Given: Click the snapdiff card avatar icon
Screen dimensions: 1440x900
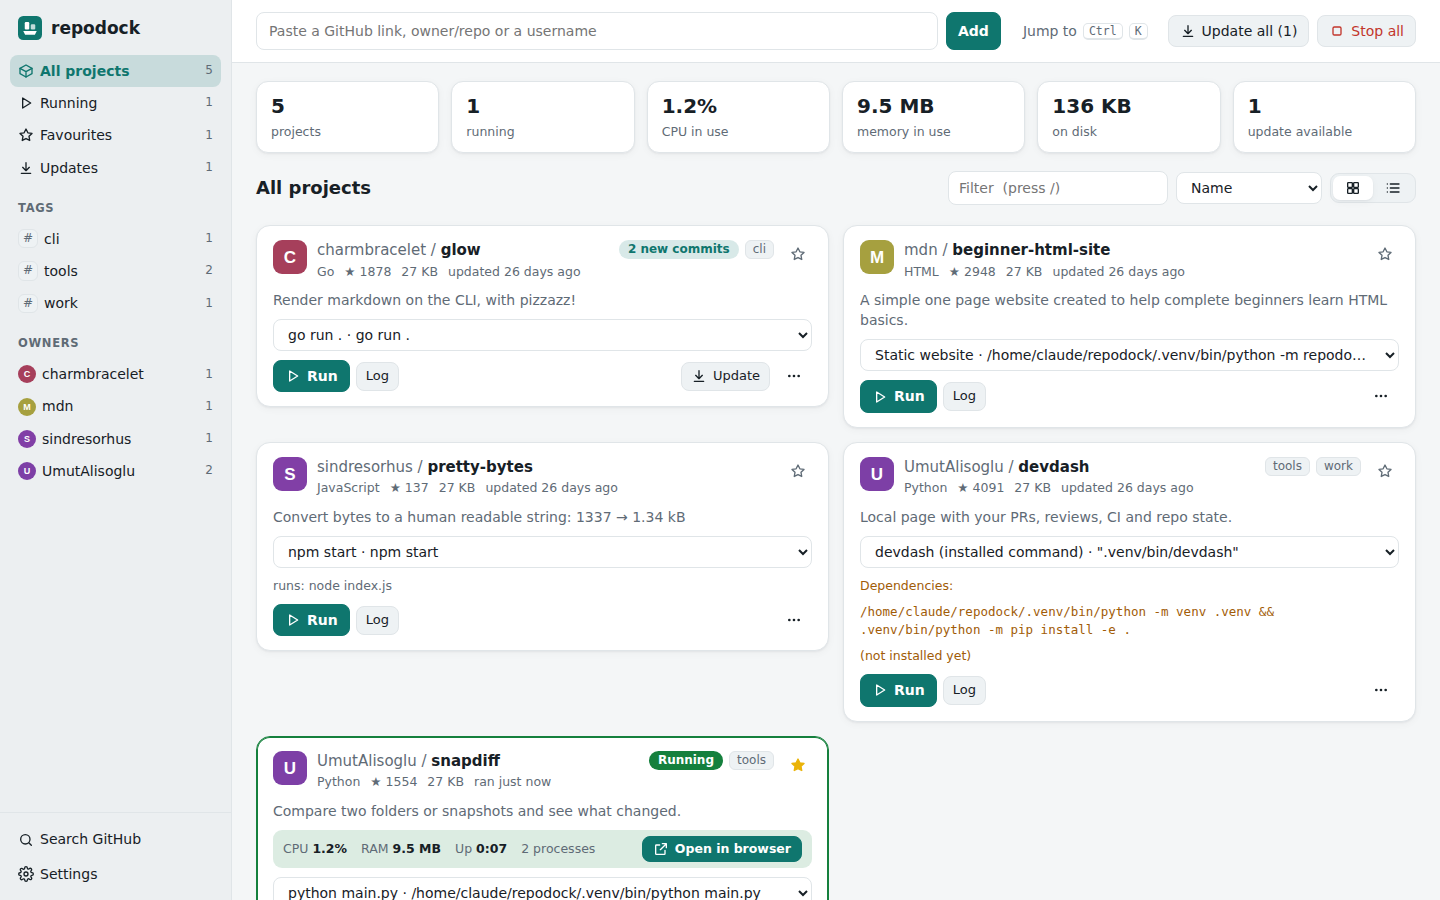Looking at the screenshot, I should 290,768.
